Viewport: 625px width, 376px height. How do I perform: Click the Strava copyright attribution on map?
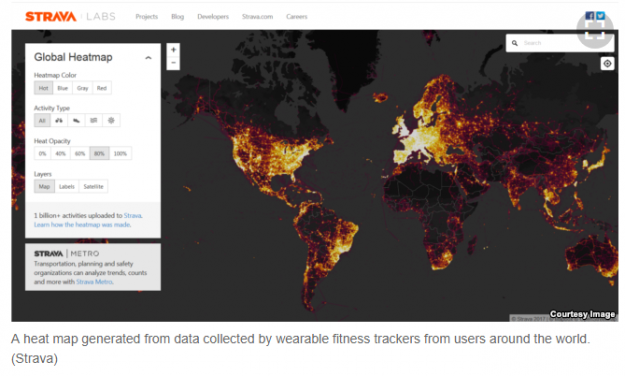click(x=529, y=319)
